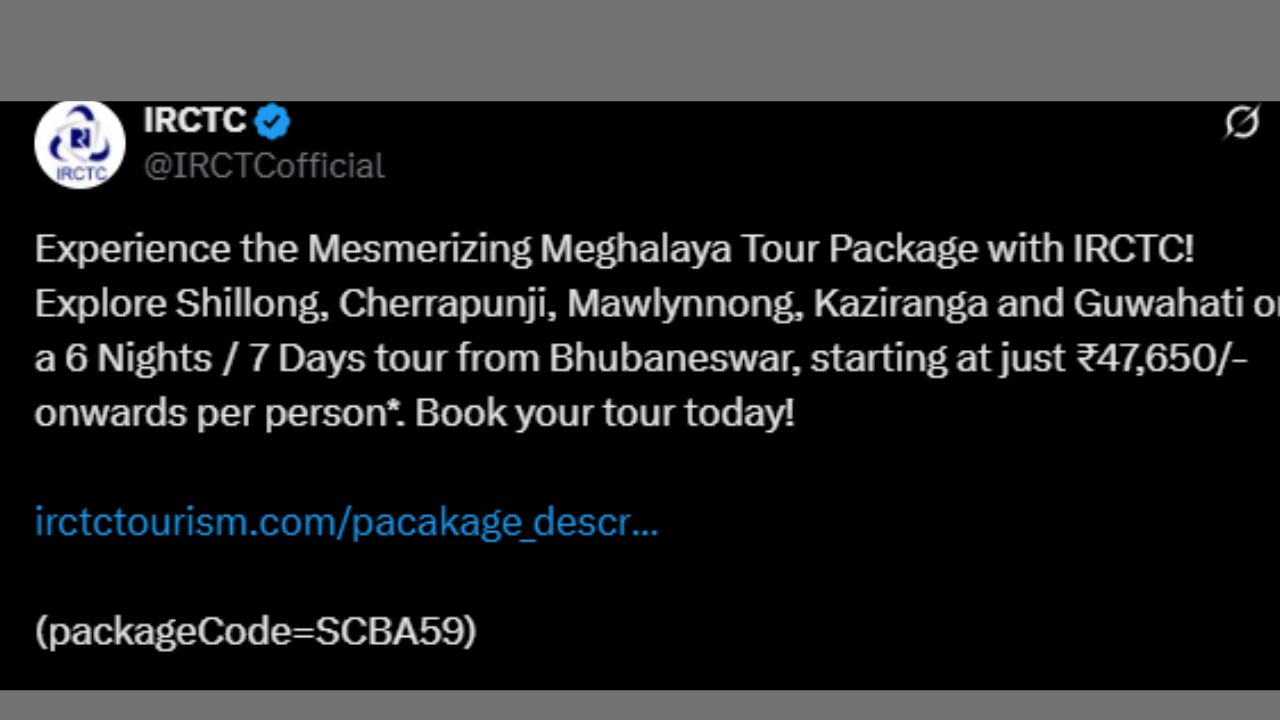Click the word Shillong in the post
This screenshot has width=1280, height=720.
pyautogui.click(x=251, y=305)
